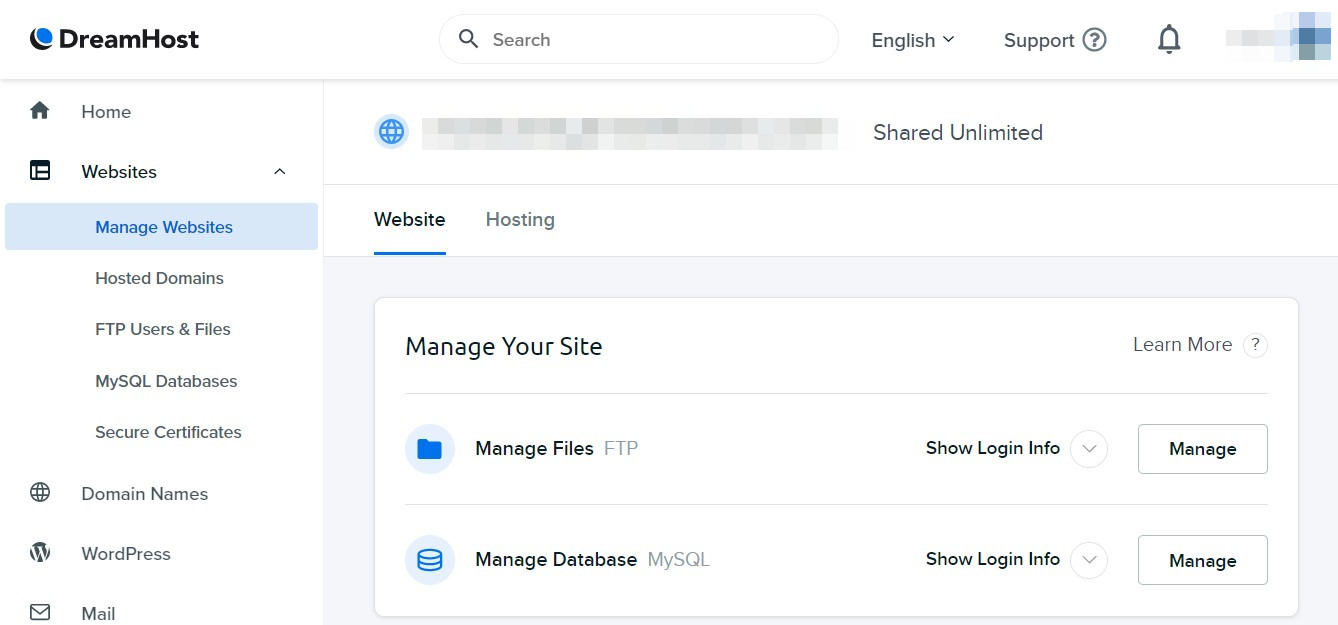The width and height of the screenshot is (1338, 625).
Task: Open Secure Certificates in the sidebar
Action: coord(168,432)
